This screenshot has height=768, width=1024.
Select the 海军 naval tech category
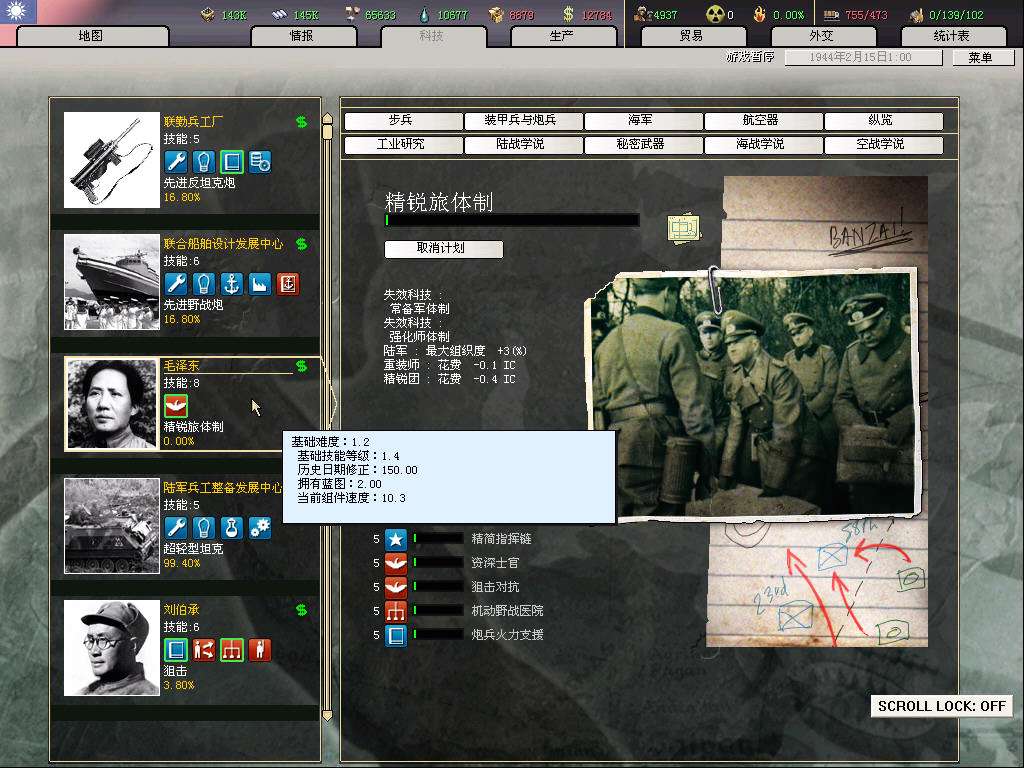[x=643, y=120]
